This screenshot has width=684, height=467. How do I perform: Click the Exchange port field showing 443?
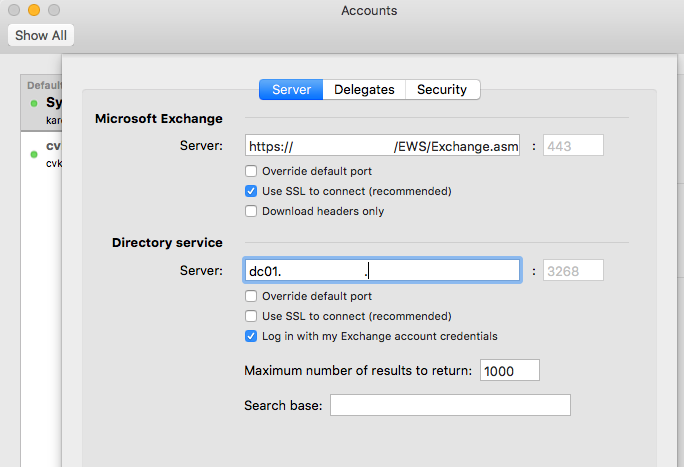[x=573, y=146]
